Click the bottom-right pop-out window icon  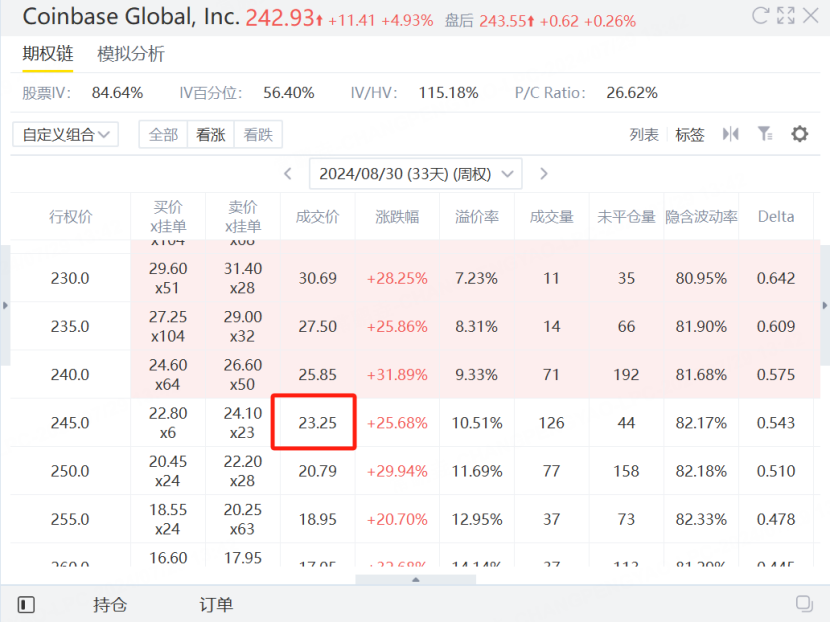804,603
